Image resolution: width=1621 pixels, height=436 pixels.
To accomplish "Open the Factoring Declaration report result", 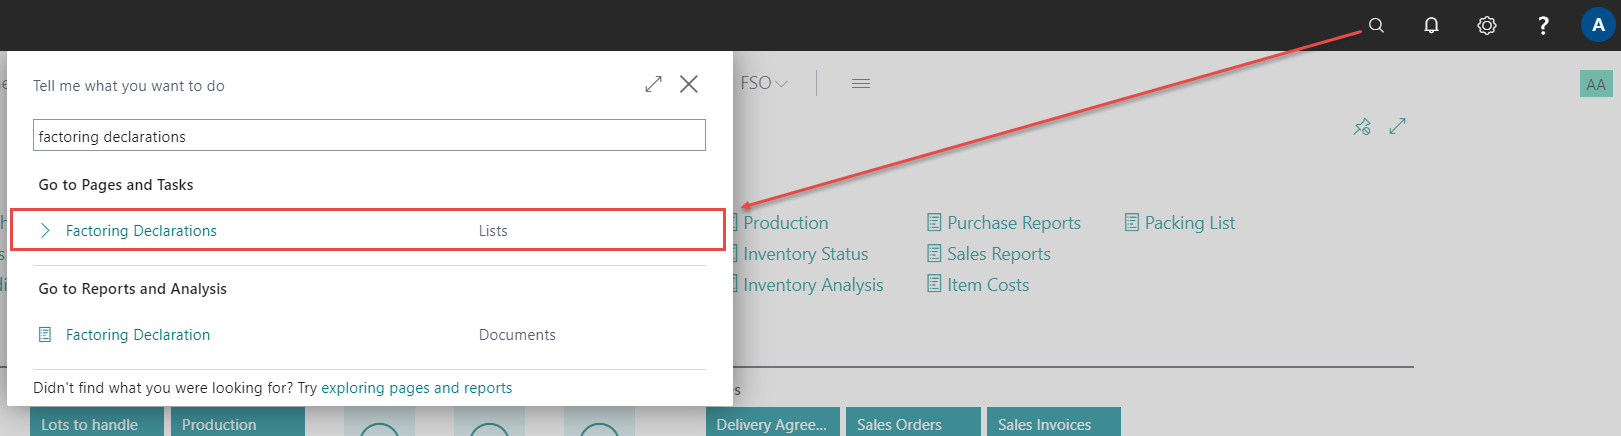I will [x=138, y=335].
